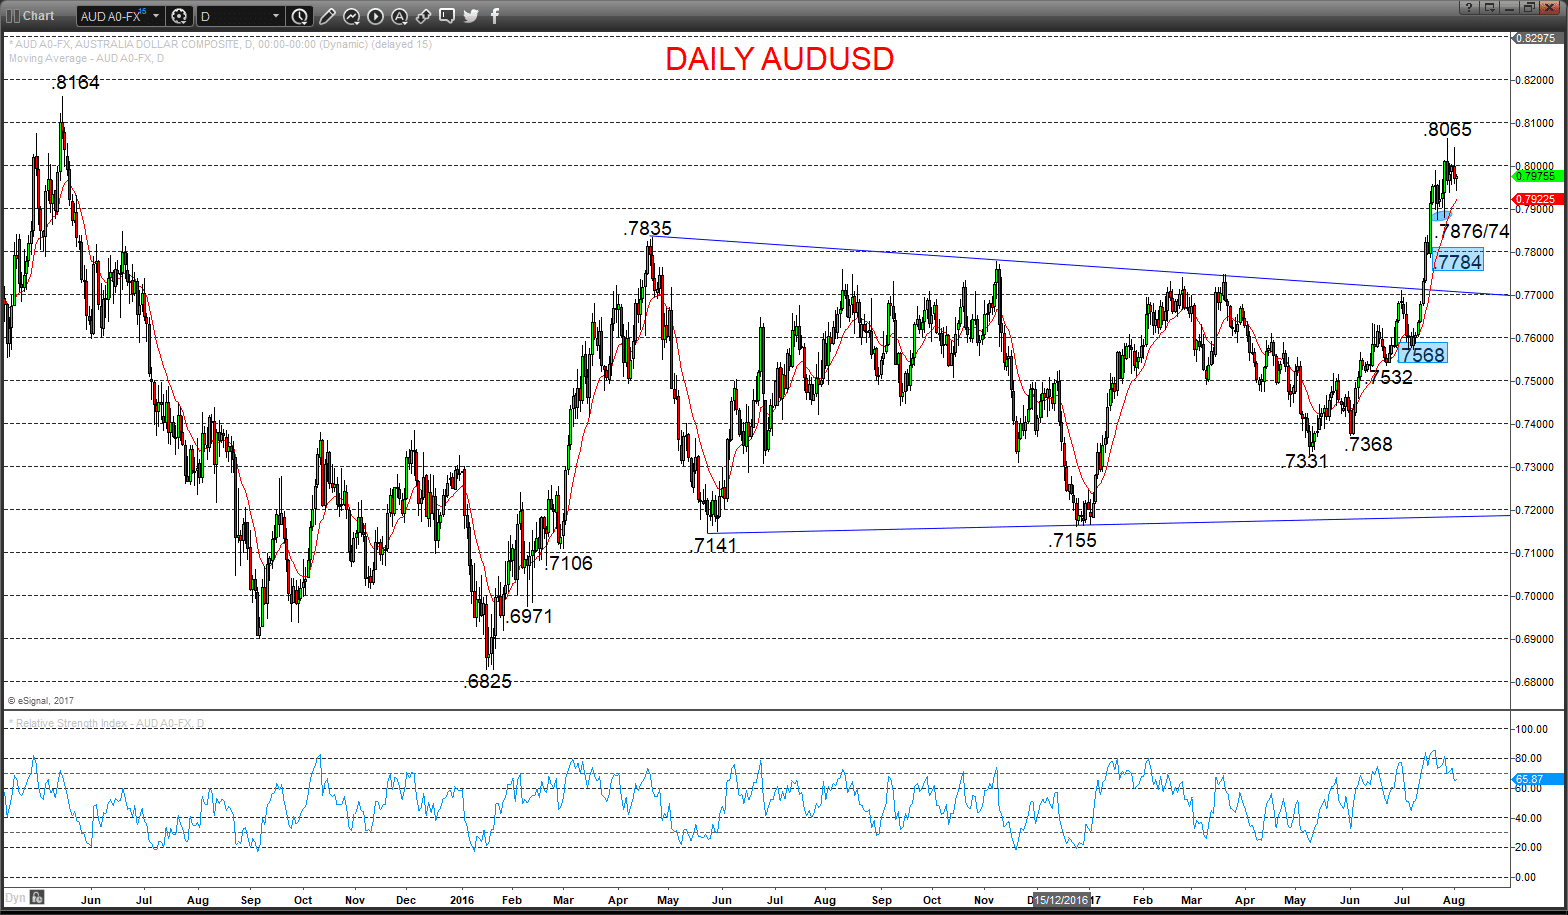
Task: Open the window layout dropdown icon
Action: click(x=1490, y=7)
